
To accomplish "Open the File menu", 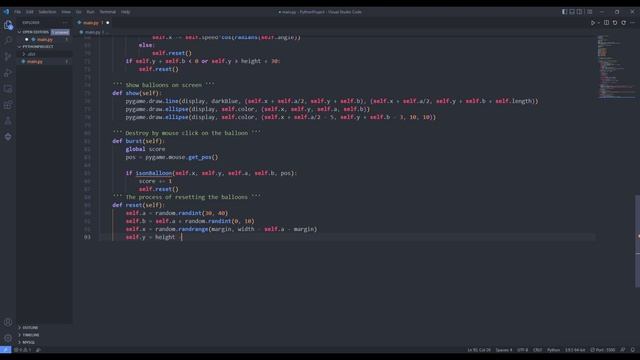I will coord(18,12).
